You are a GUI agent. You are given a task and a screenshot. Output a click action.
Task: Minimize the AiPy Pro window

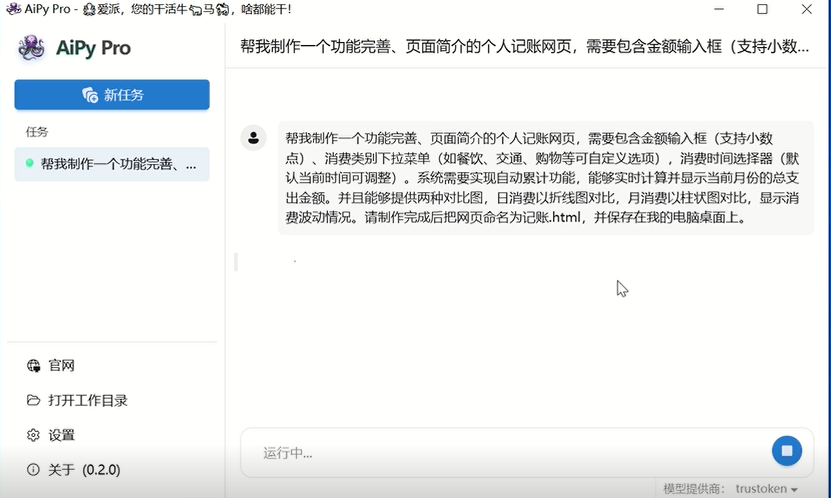coord(719,9)
